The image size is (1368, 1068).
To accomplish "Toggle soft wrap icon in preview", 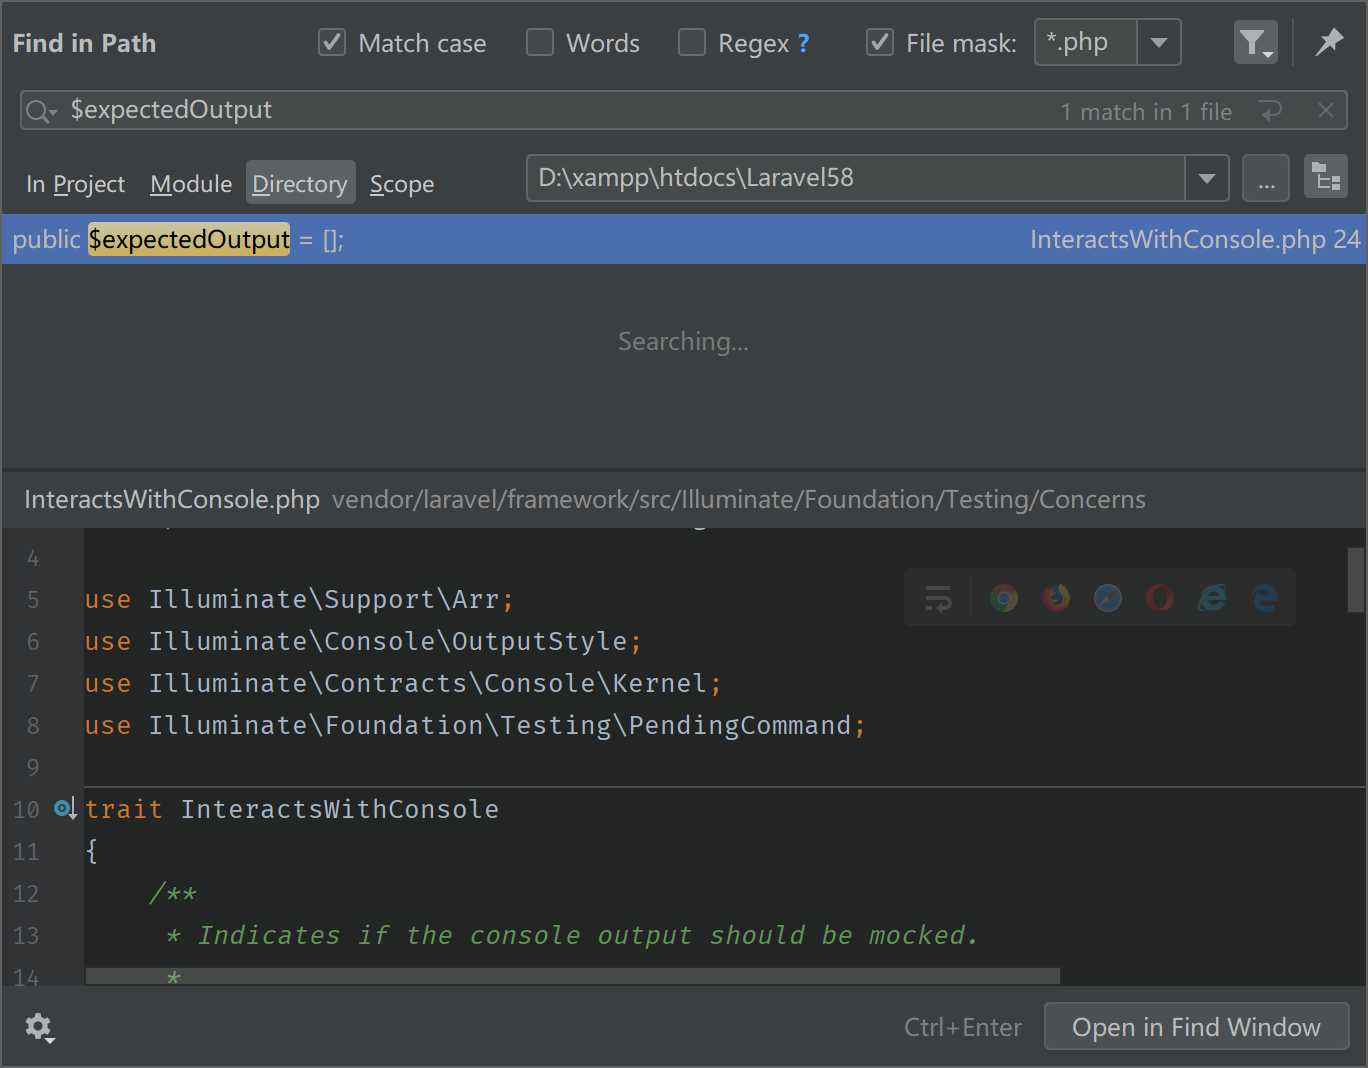I will 938,598.
